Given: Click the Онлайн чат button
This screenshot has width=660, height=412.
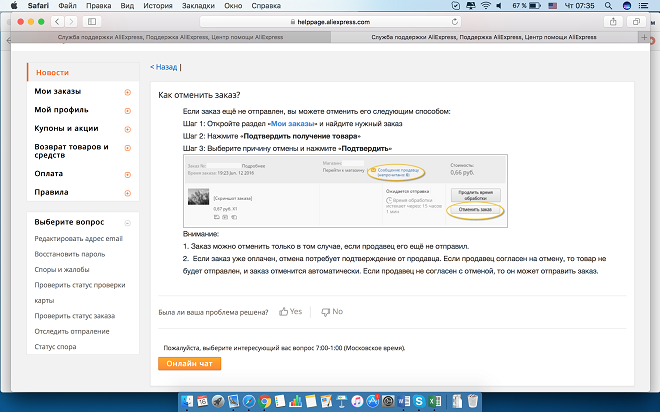Looking at the screenshot, I should tap(189, 364).
